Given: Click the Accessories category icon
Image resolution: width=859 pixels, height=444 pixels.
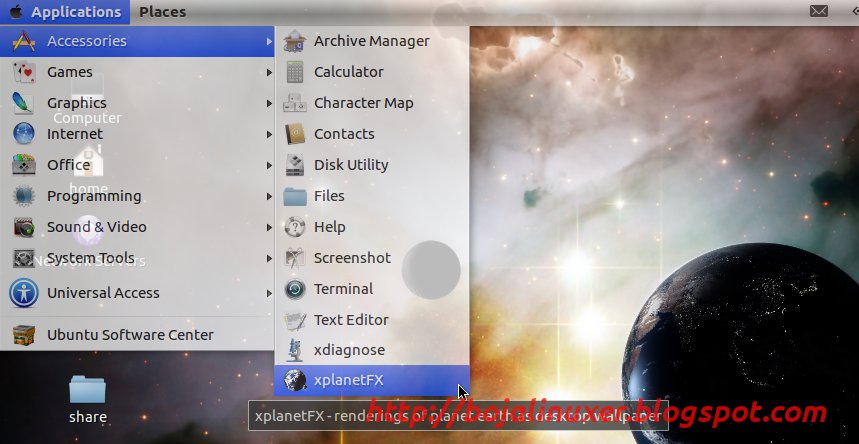Looking at the screenshot, I should click(x=24, y=41).
